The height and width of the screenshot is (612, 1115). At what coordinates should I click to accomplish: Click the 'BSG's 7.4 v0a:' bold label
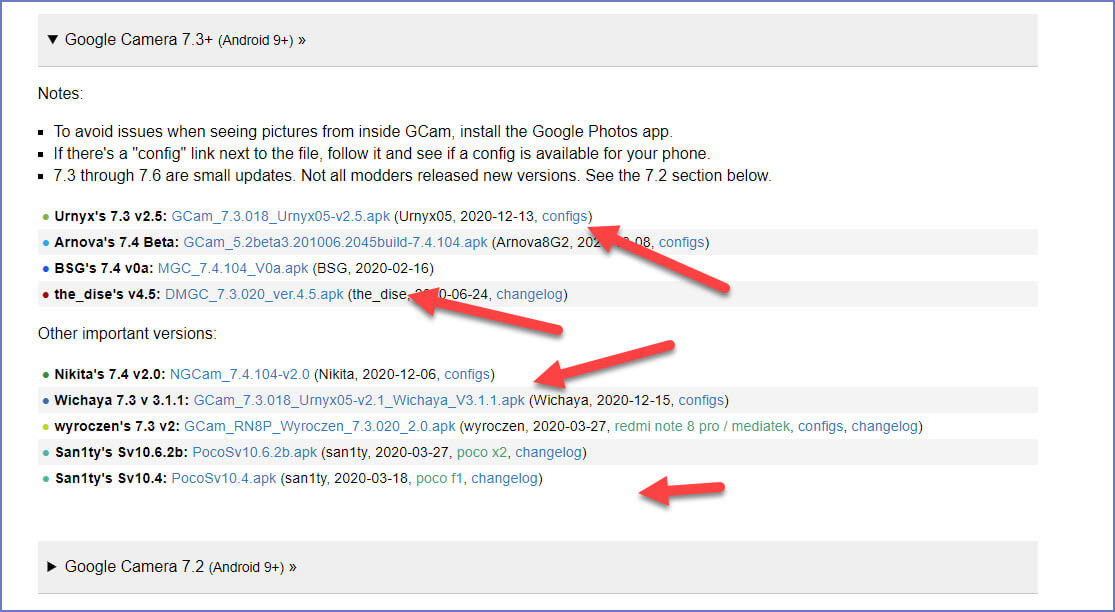pyautogui.click(x=104, y=269)
